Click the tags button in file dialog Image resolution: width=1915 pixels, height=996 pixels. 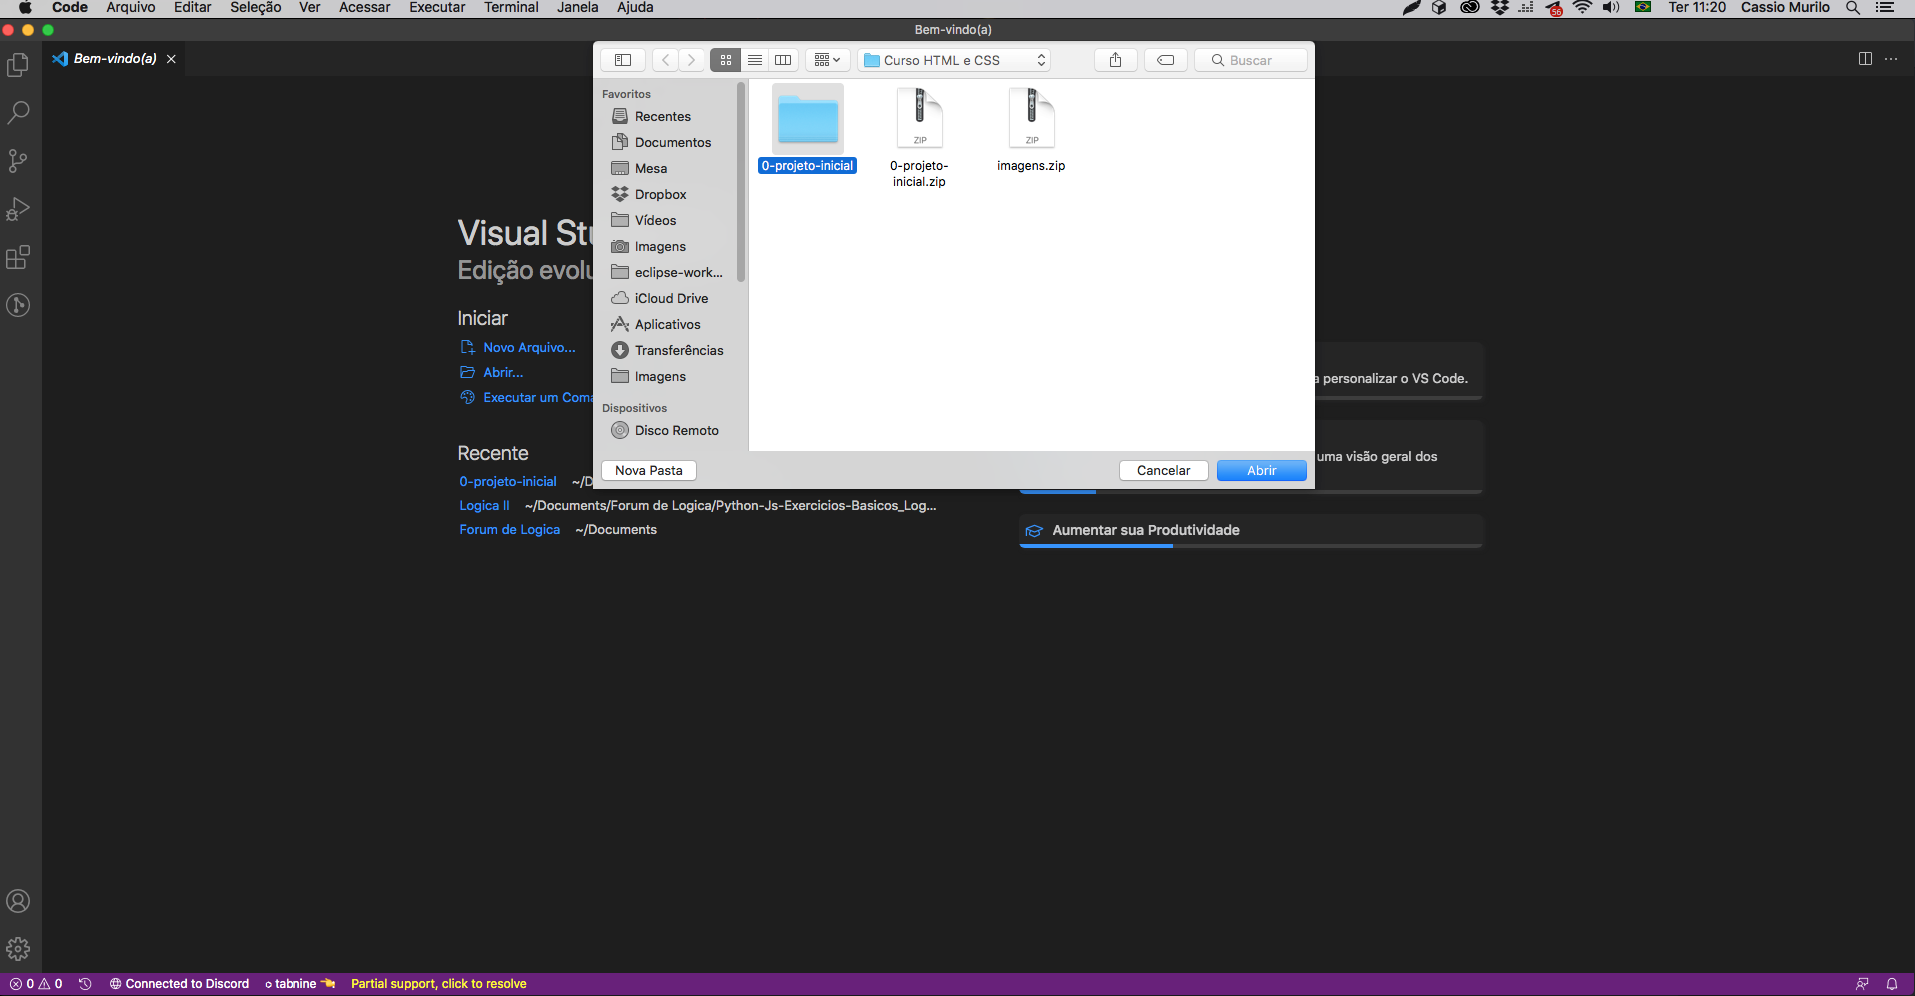click(1166, 60)
